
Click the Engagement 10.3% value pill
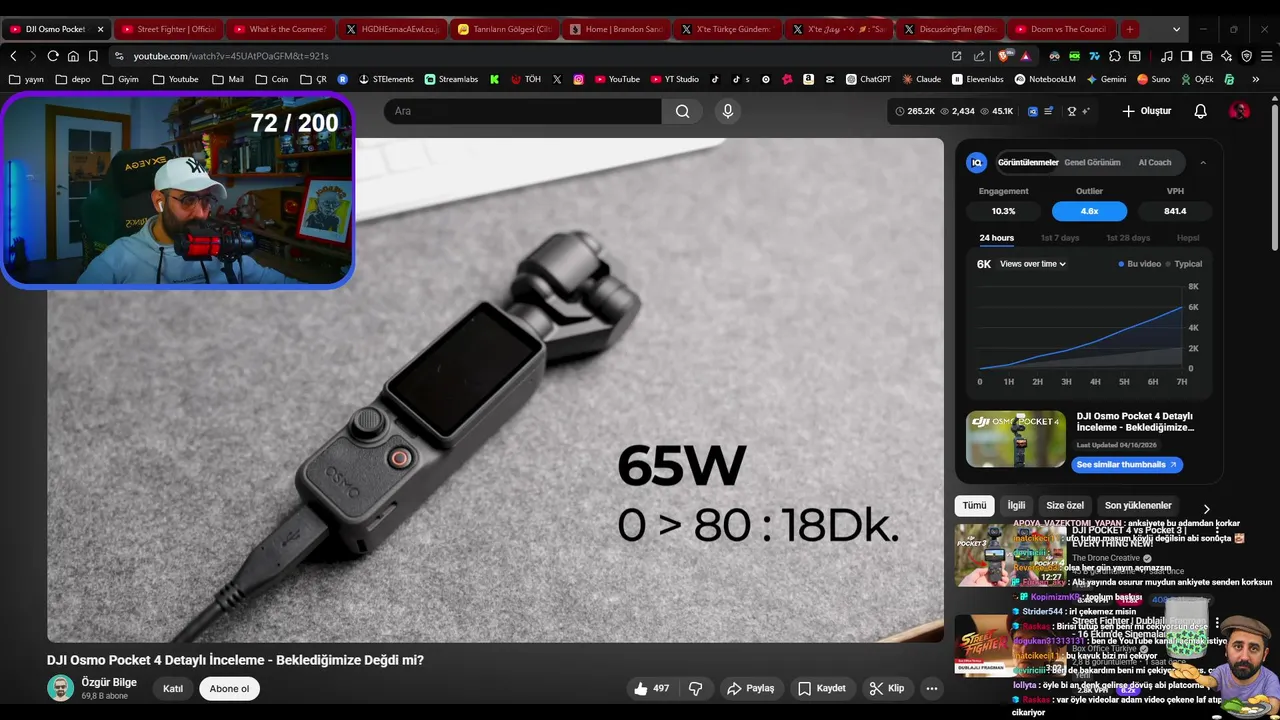[x=1003, y=211]
